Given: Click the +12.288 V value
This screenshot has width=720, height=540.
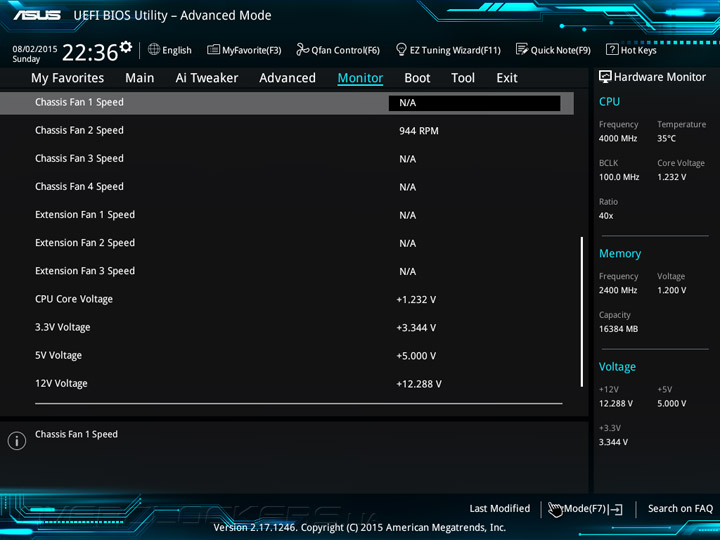Looking at the screenshot, I should tap(419, 384).
